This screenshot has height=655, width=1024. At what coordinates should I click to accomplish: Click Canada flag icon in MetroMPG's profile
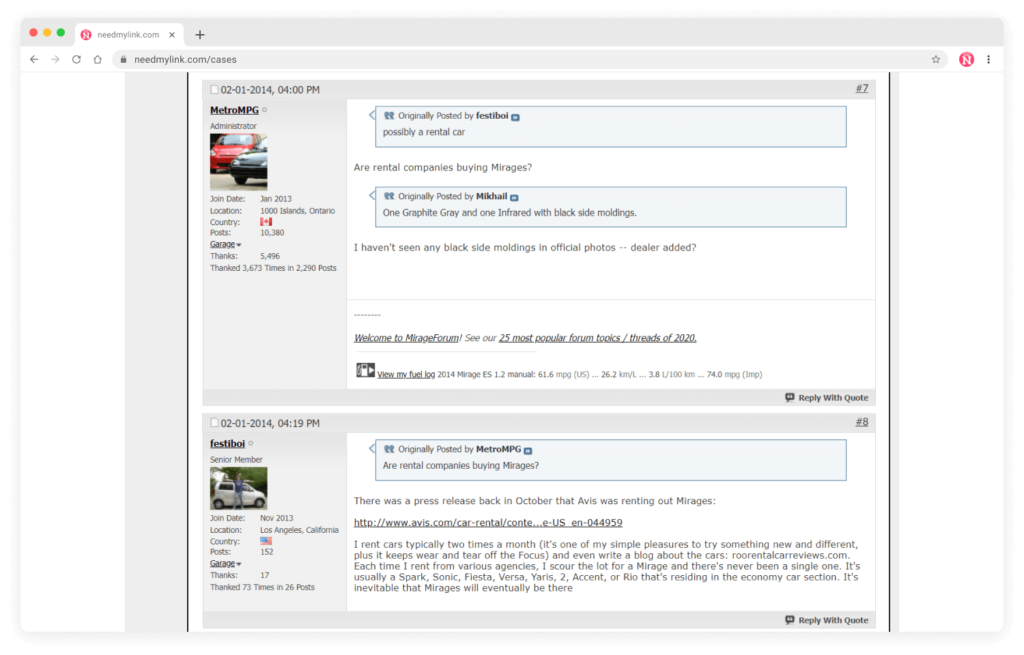point(264,222)
